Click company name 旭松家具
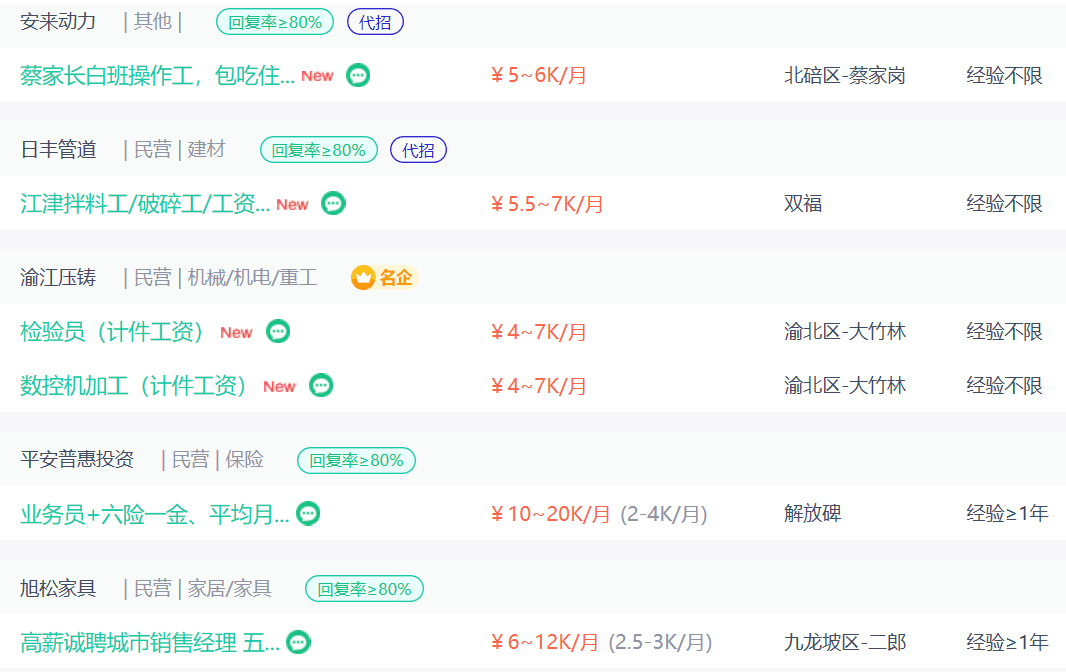This screenshot has height=672, width=1066. coord(58,589)
